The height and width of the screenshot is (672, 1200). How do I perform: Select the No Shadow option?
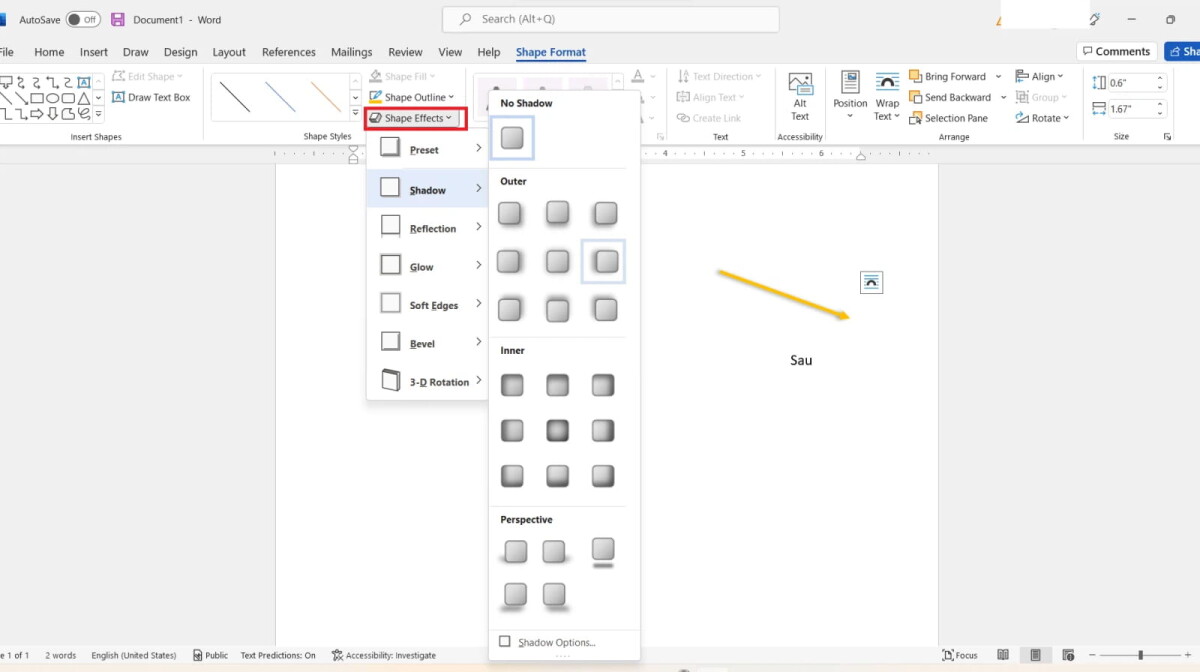tap(512, 138)
